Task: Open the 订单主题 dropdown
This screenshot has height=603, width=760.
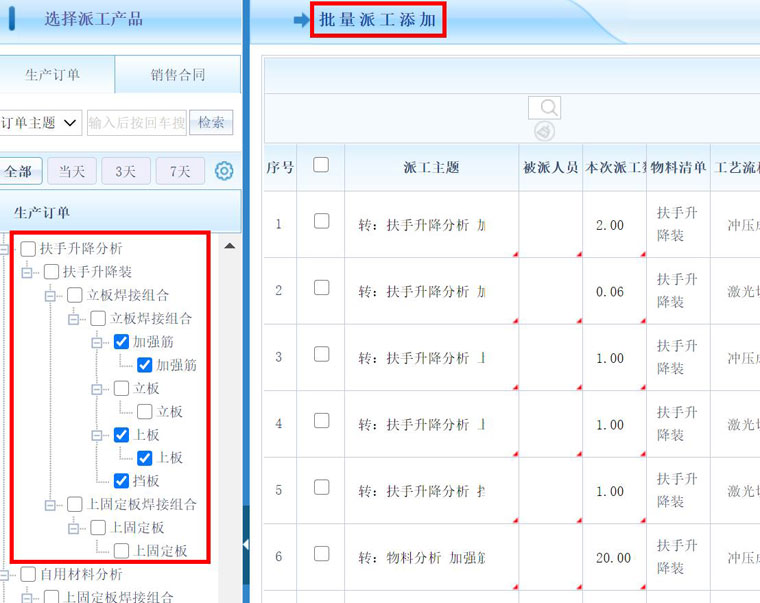Action: pos(40,122)
